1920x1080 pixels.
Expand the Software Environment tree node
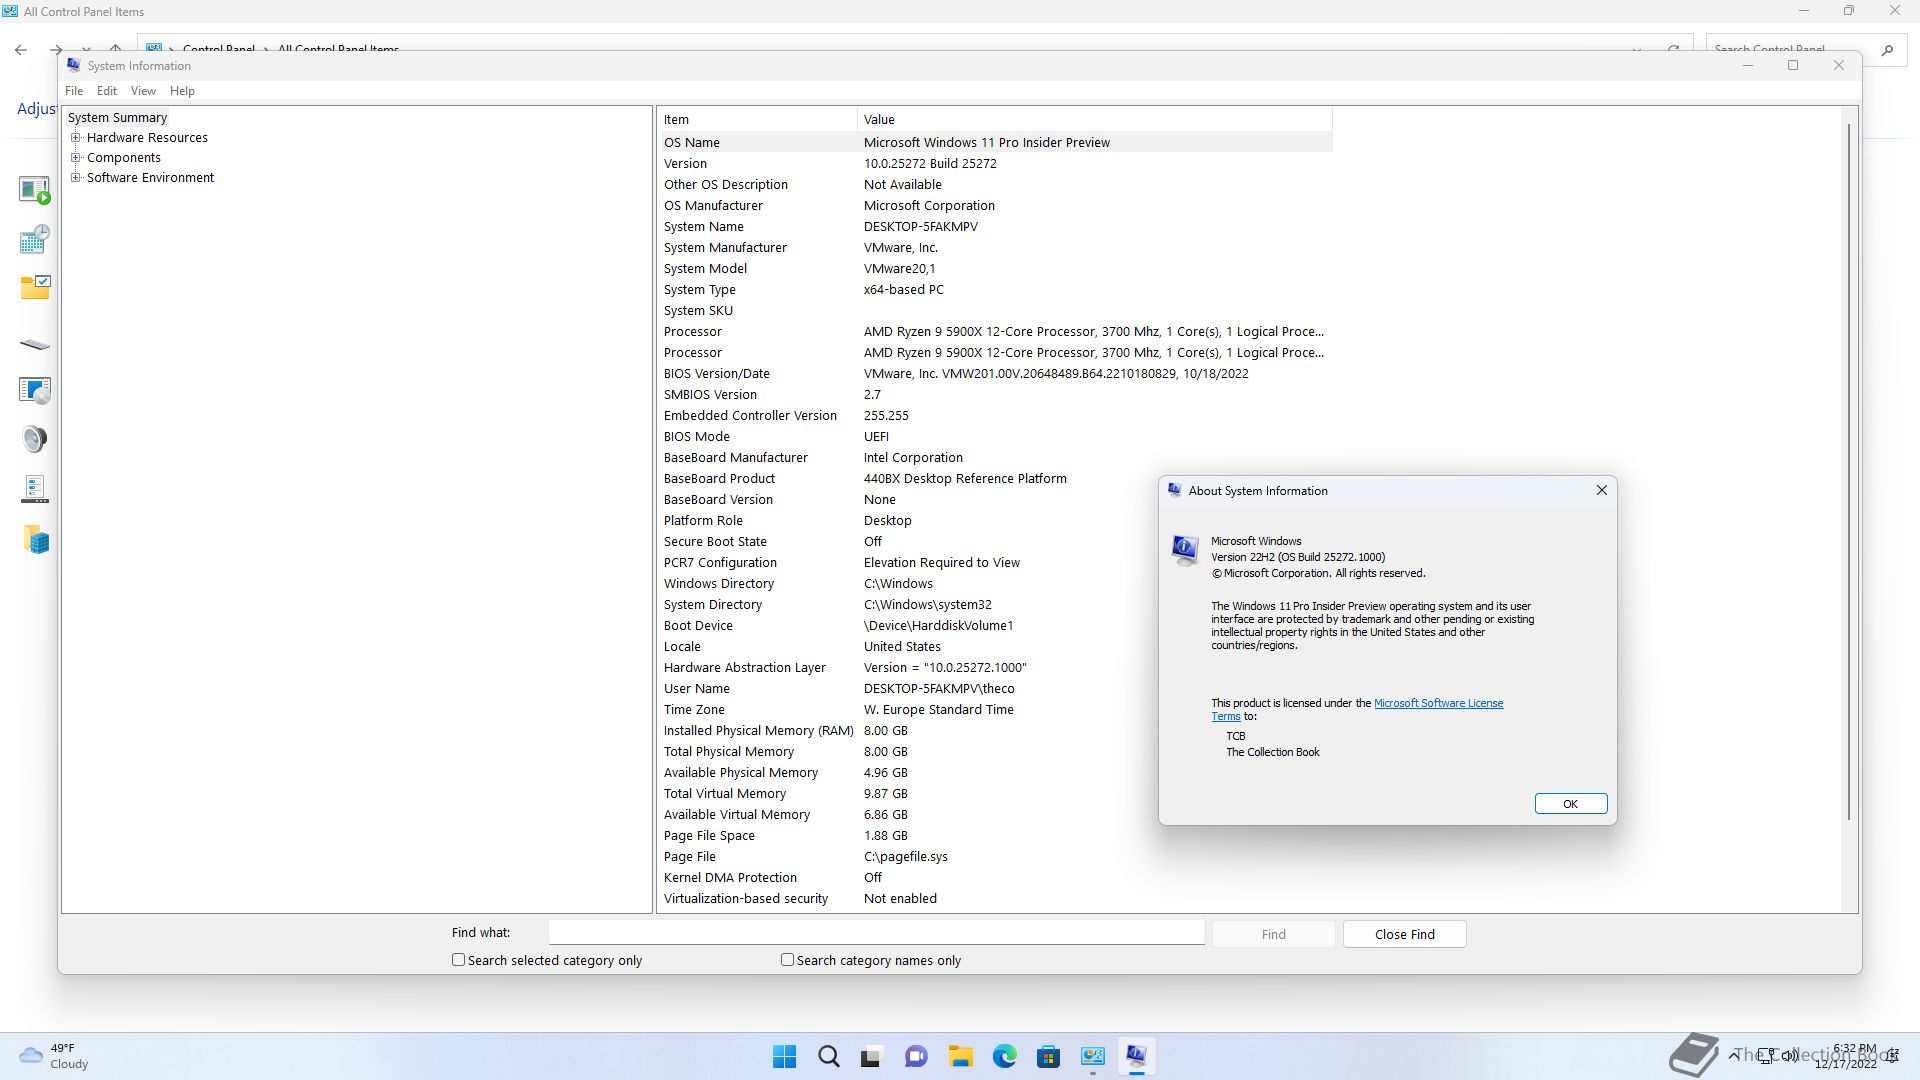tap(76, 178)
